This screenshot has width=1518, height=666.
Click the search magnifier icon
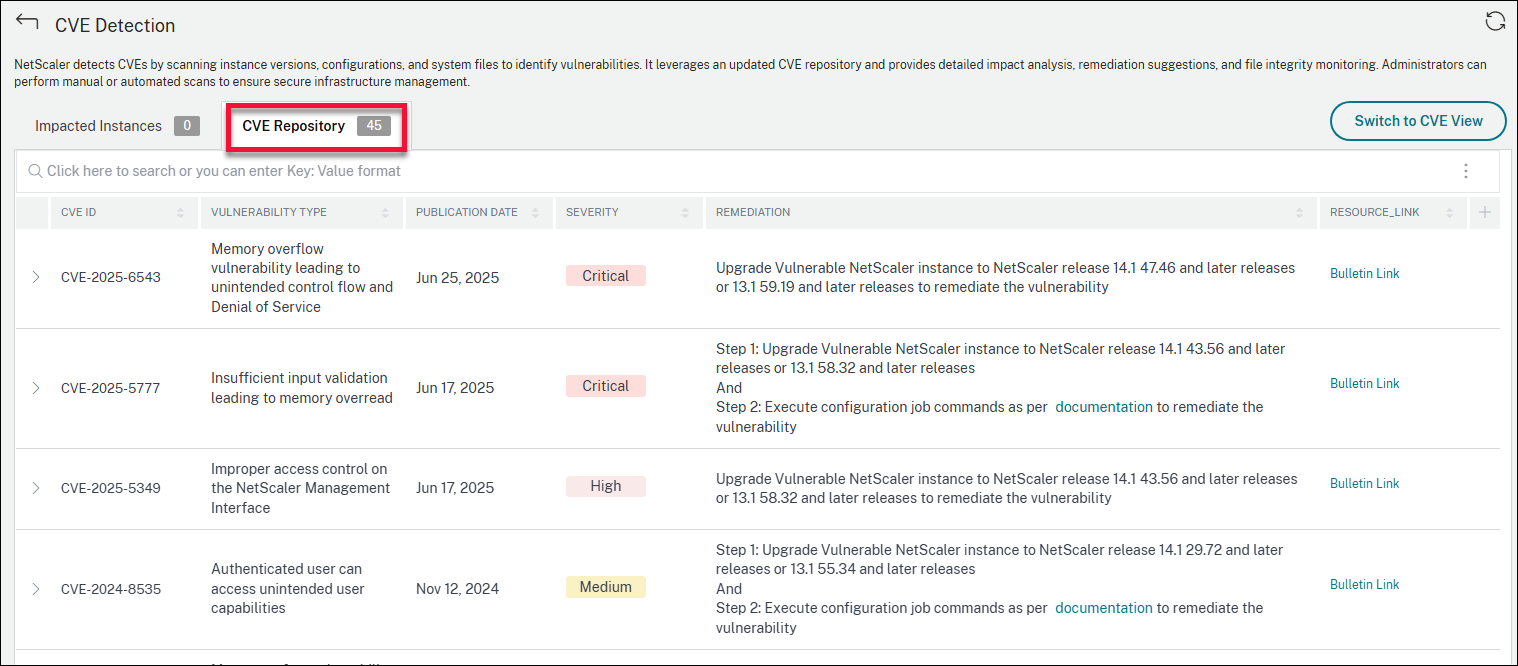[x=35, y=171]
